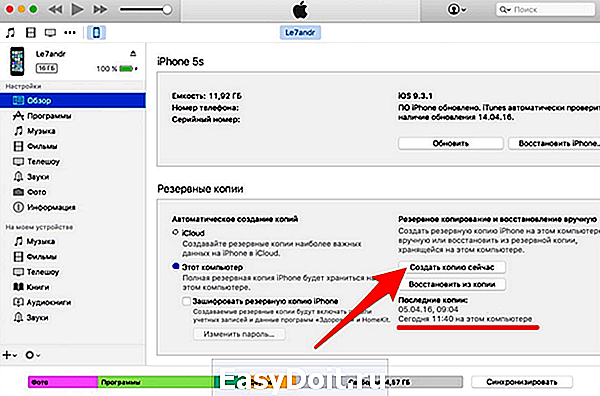Open the more media types ellipsis
The height and width of the screenshot is (396, 600).
pyautogui.click(x=70, y=33)
